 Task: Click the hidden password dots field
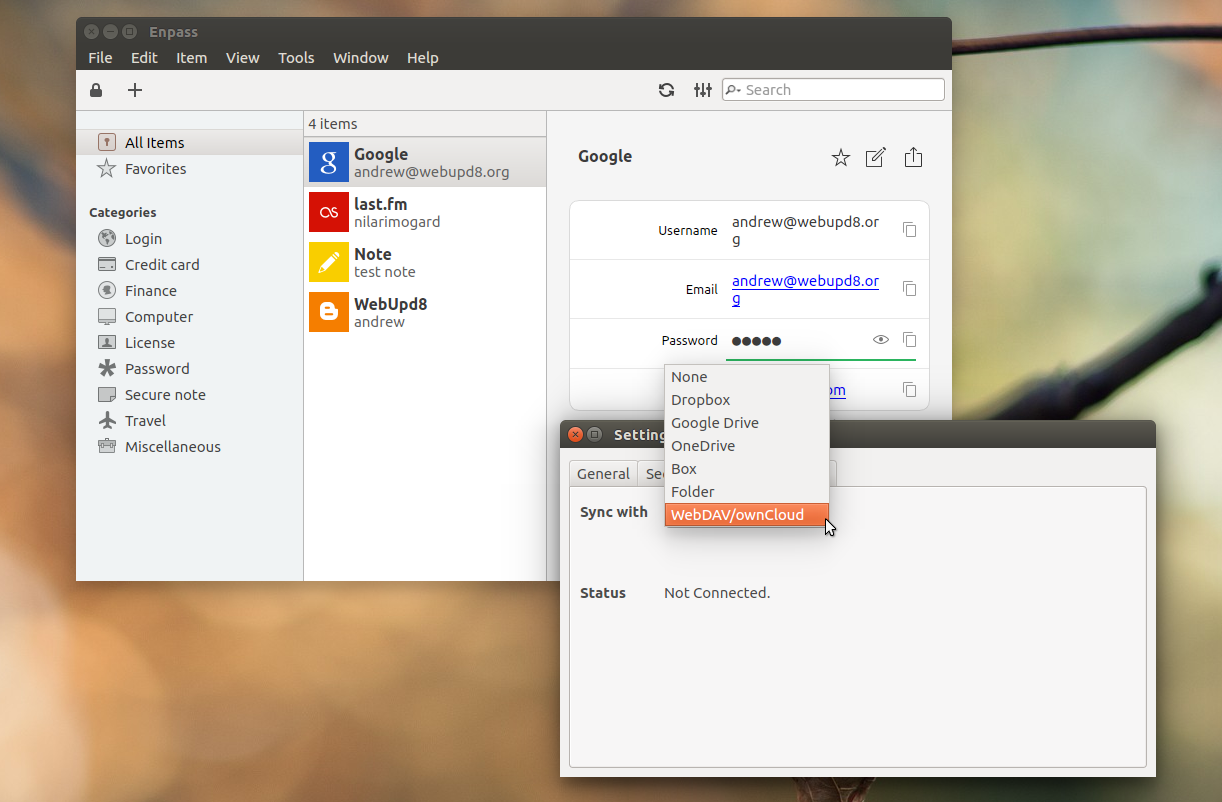[x=757, y=341]
